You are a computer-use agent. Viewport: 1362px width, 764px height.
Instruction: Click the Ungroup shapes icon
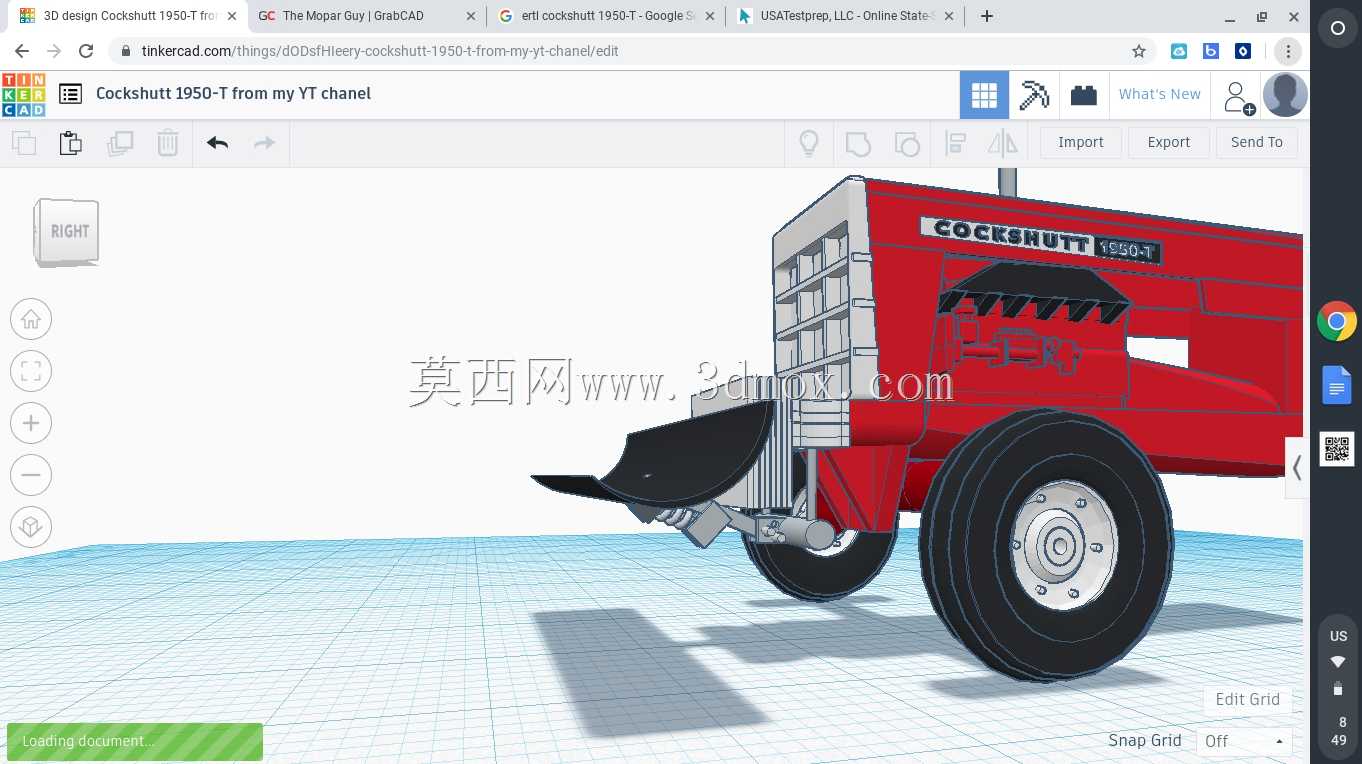(x=906, y=143)
